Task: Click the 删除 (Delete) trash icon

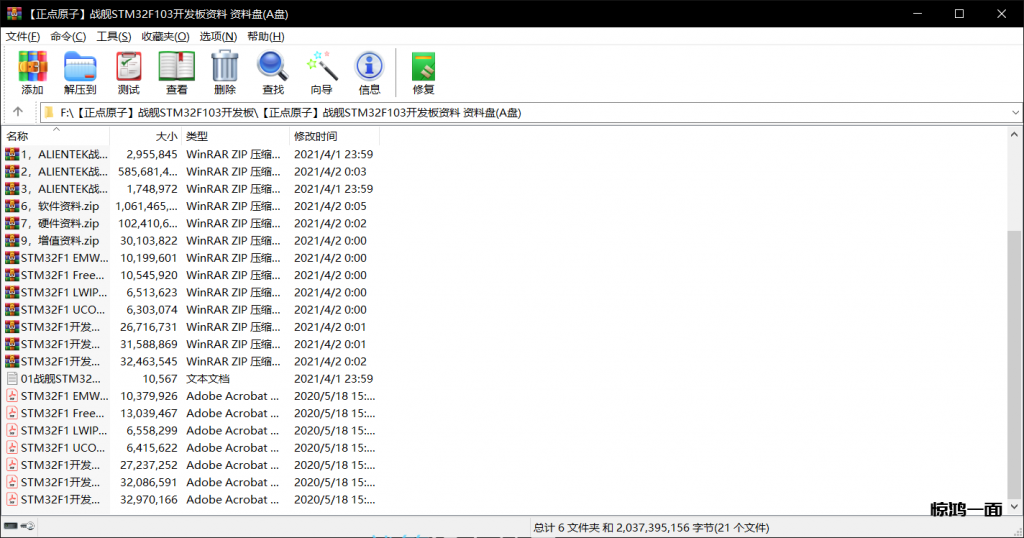Action: 224,72
